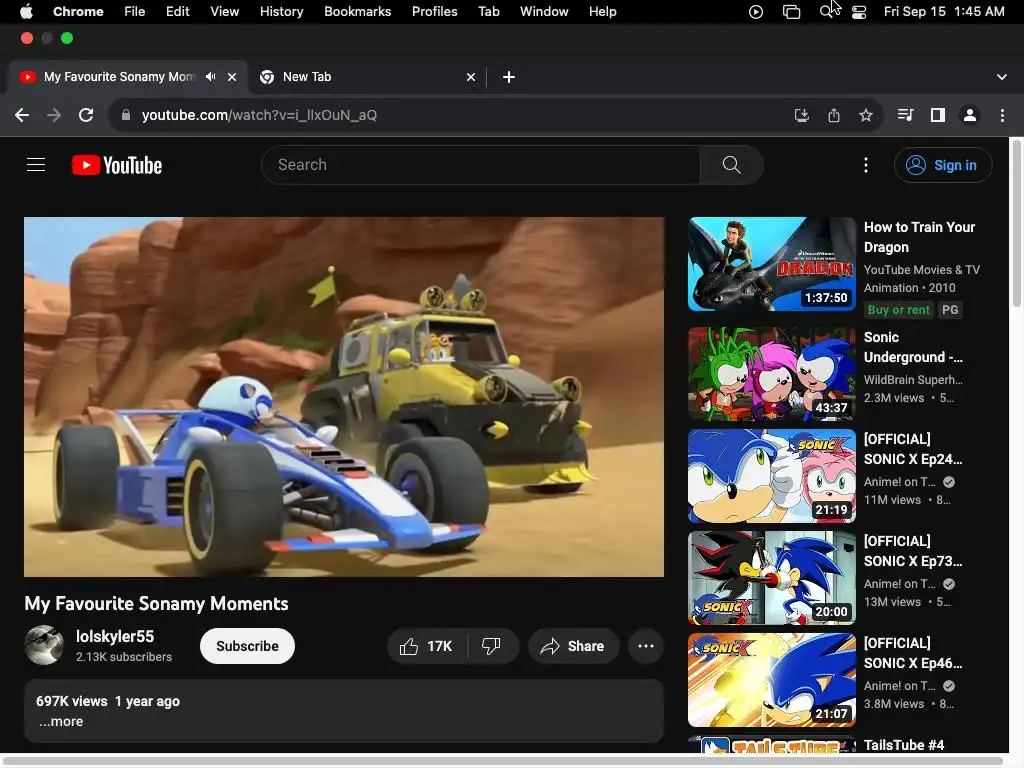
Task: Open more actions ellipsis under video
Action: 646,646
